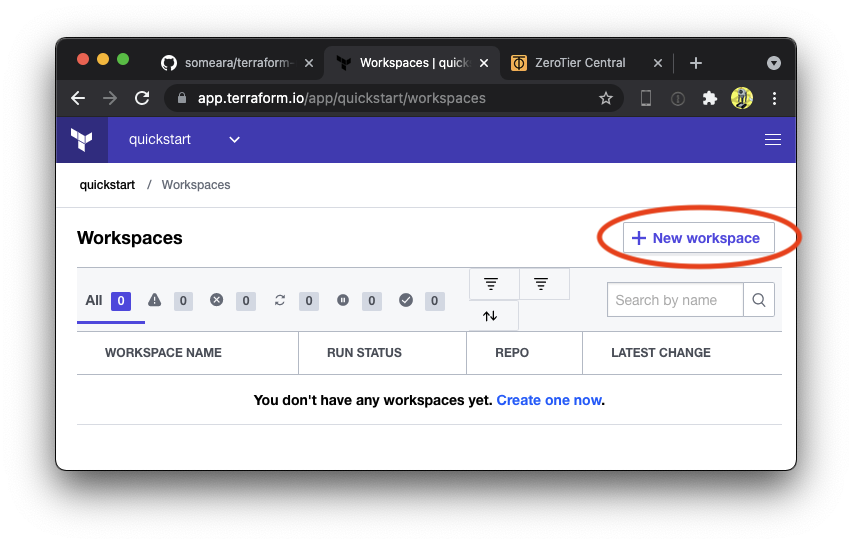Close the someara/terraform tab
Screen dimensions: 852x544
309,63
